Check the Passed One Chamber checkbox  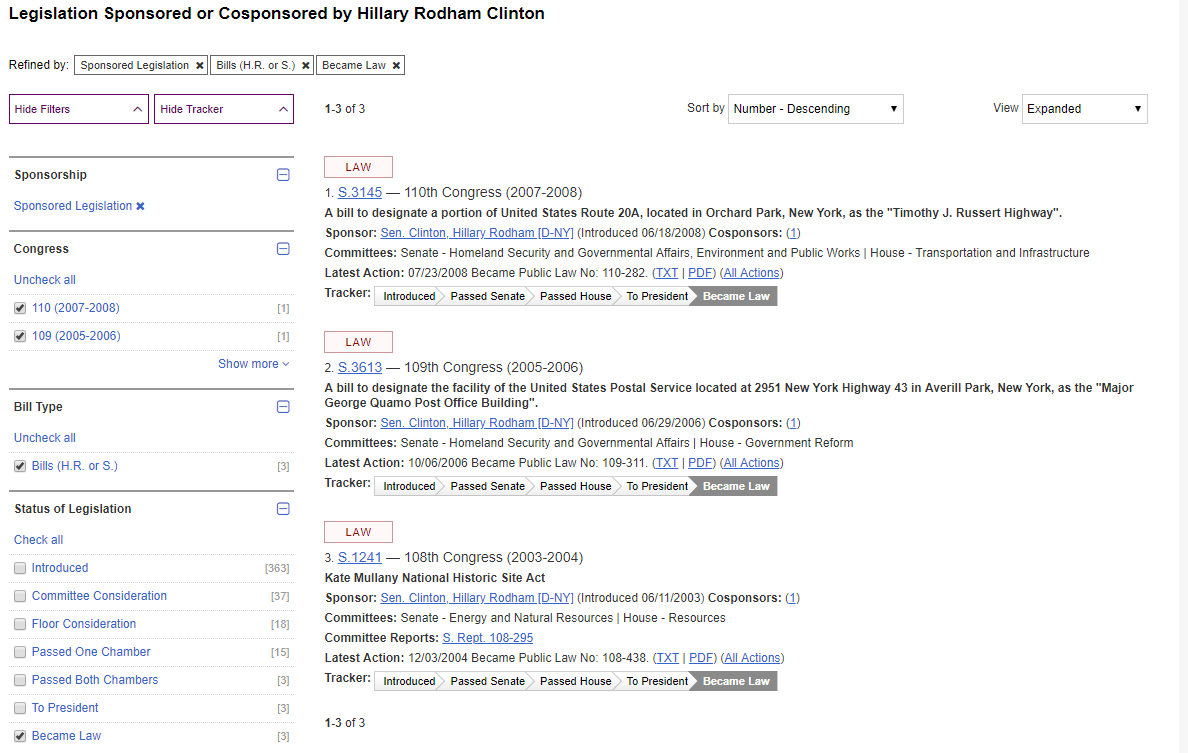click(20, 652)
